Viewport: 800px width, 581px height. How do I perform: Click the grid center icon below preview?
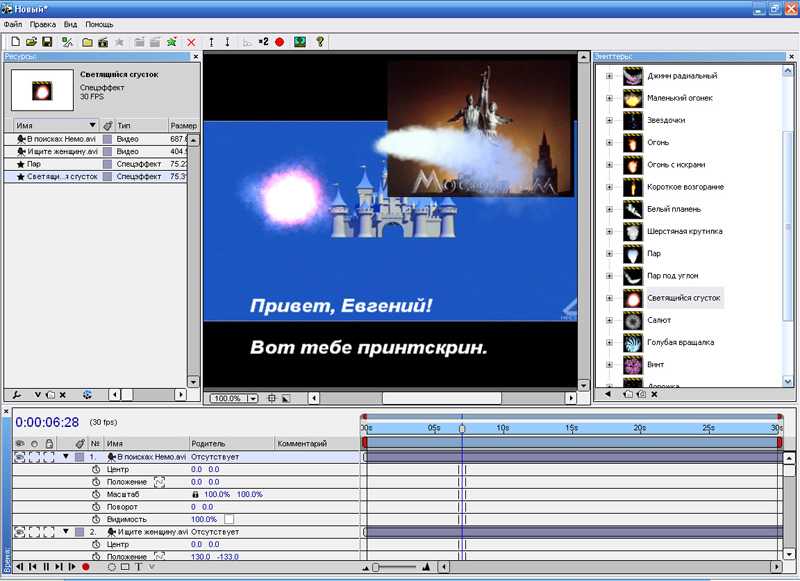click(272, 398)
